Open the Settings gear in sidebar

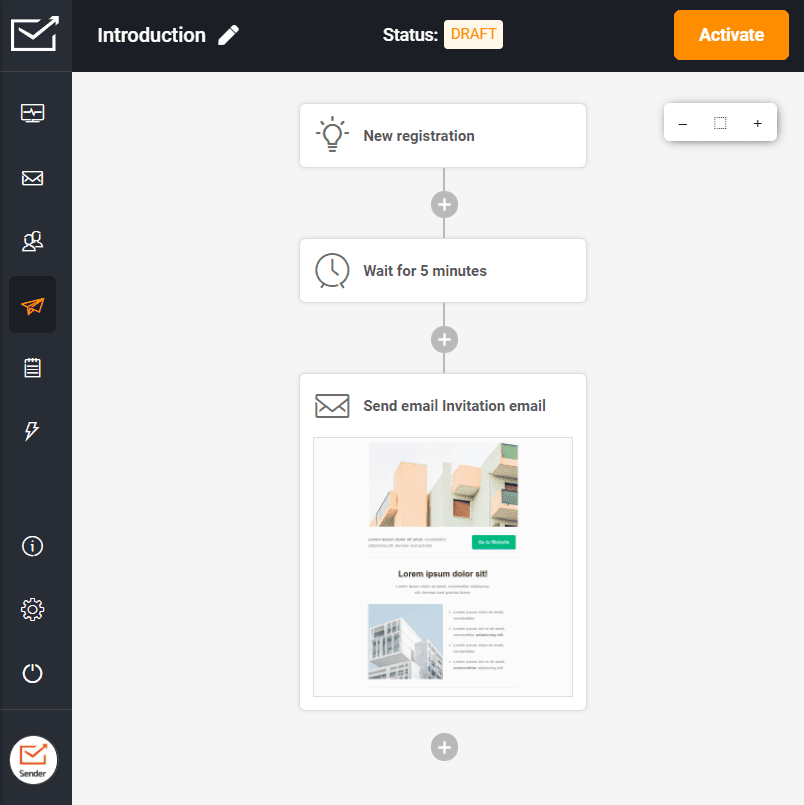click(33, 609)
